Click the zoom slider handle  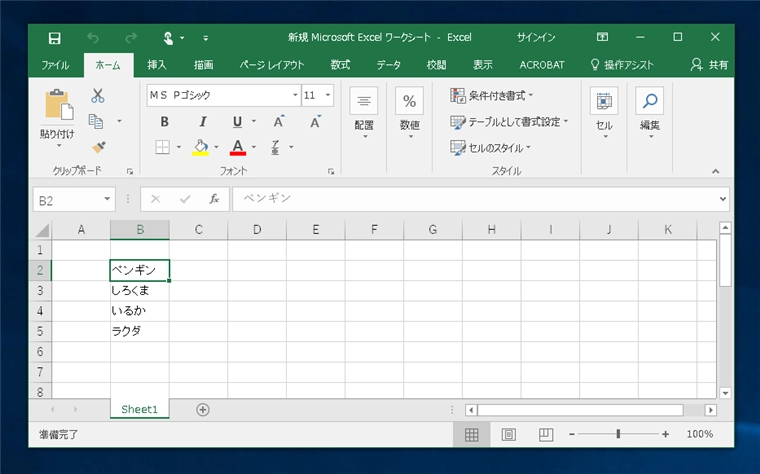(618, 434)
